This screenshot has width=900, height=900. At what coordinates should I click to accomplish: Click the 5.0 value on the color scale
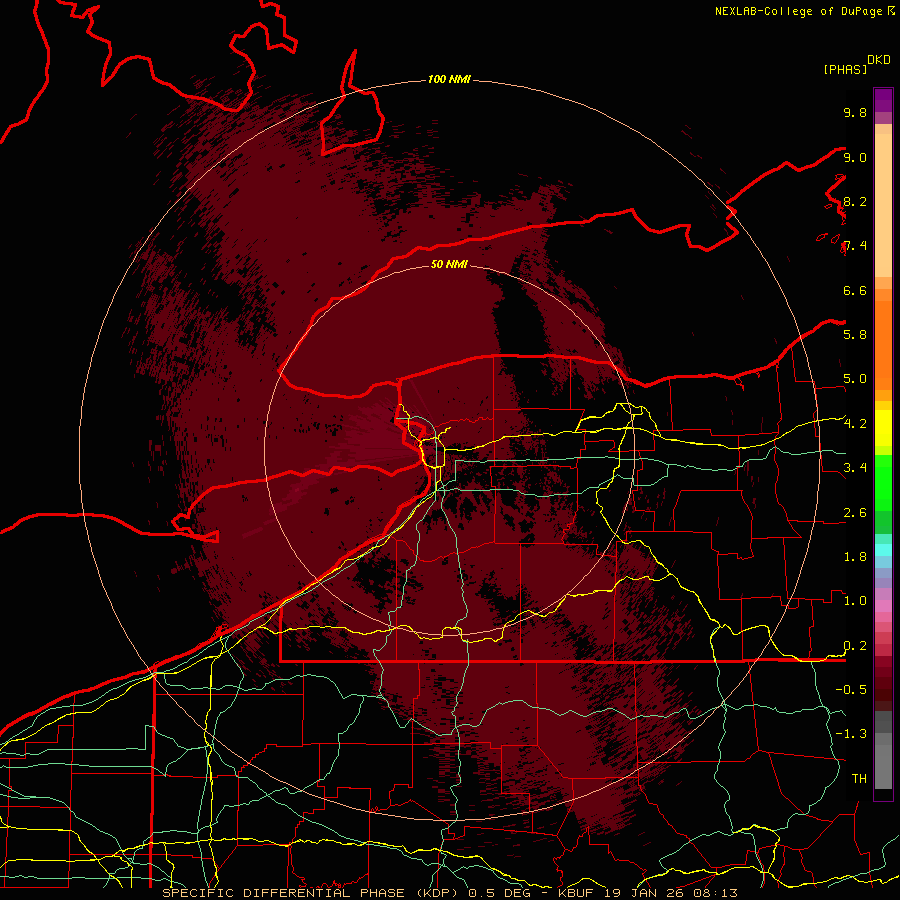[855, 379]
